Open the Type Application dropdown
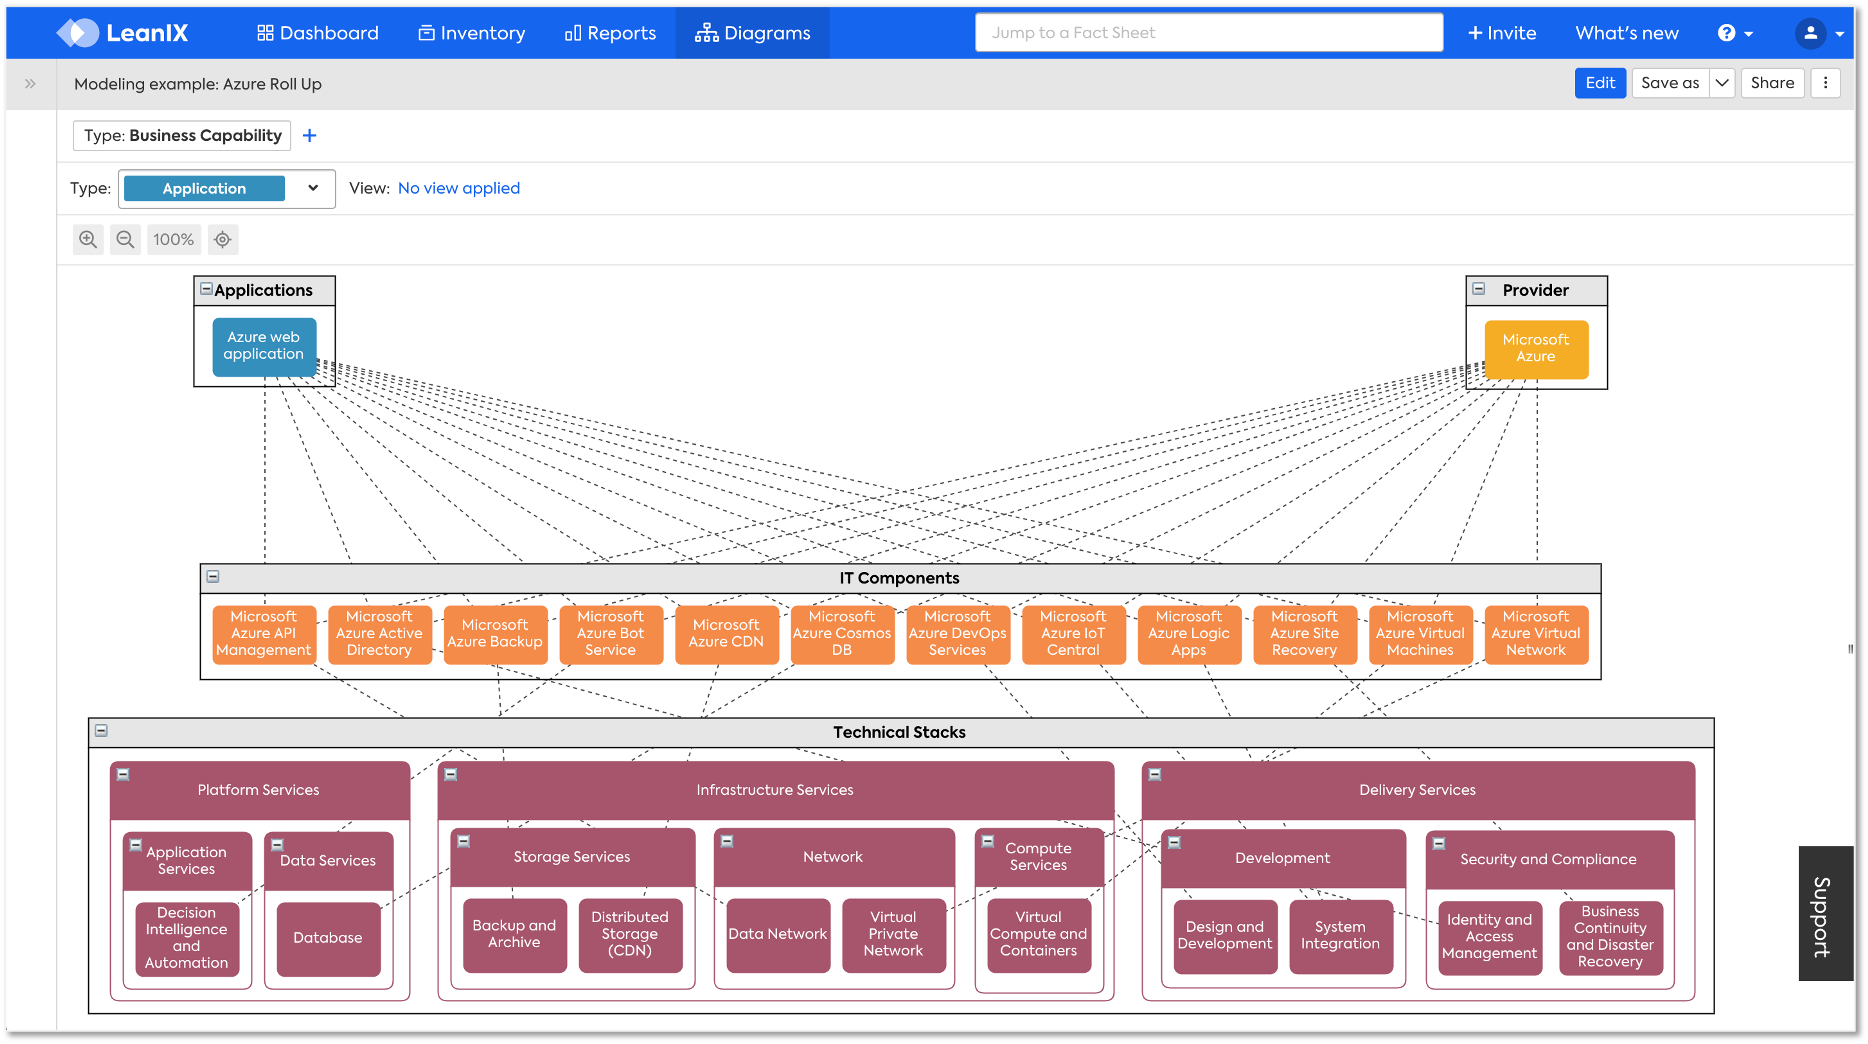This screenshot has width=1868, height=1044. (227, 188)
